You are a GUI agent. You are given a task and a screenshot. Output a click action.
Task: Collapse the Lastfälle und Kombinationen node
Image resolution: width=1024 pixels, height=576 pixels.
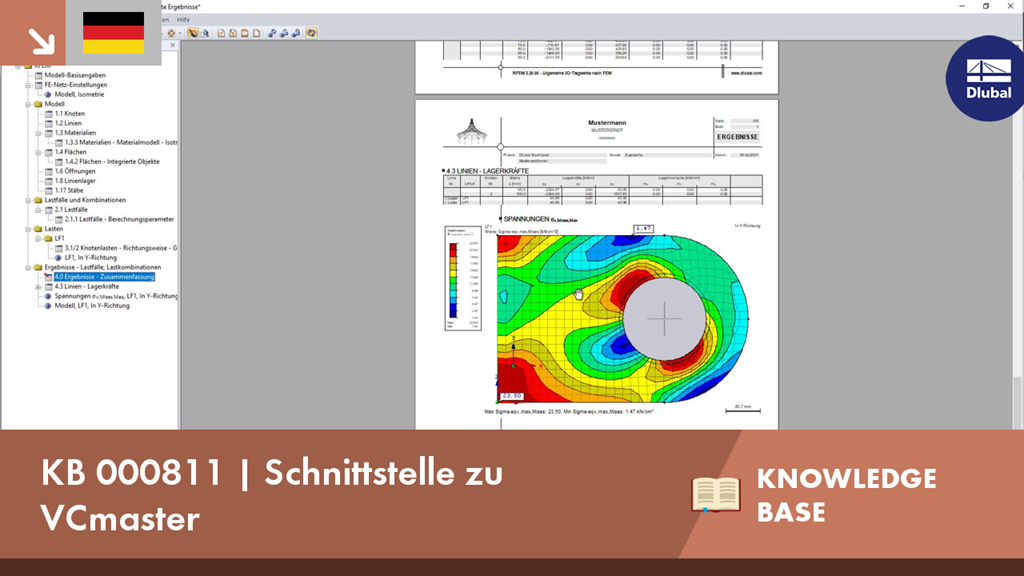[28, 200]
